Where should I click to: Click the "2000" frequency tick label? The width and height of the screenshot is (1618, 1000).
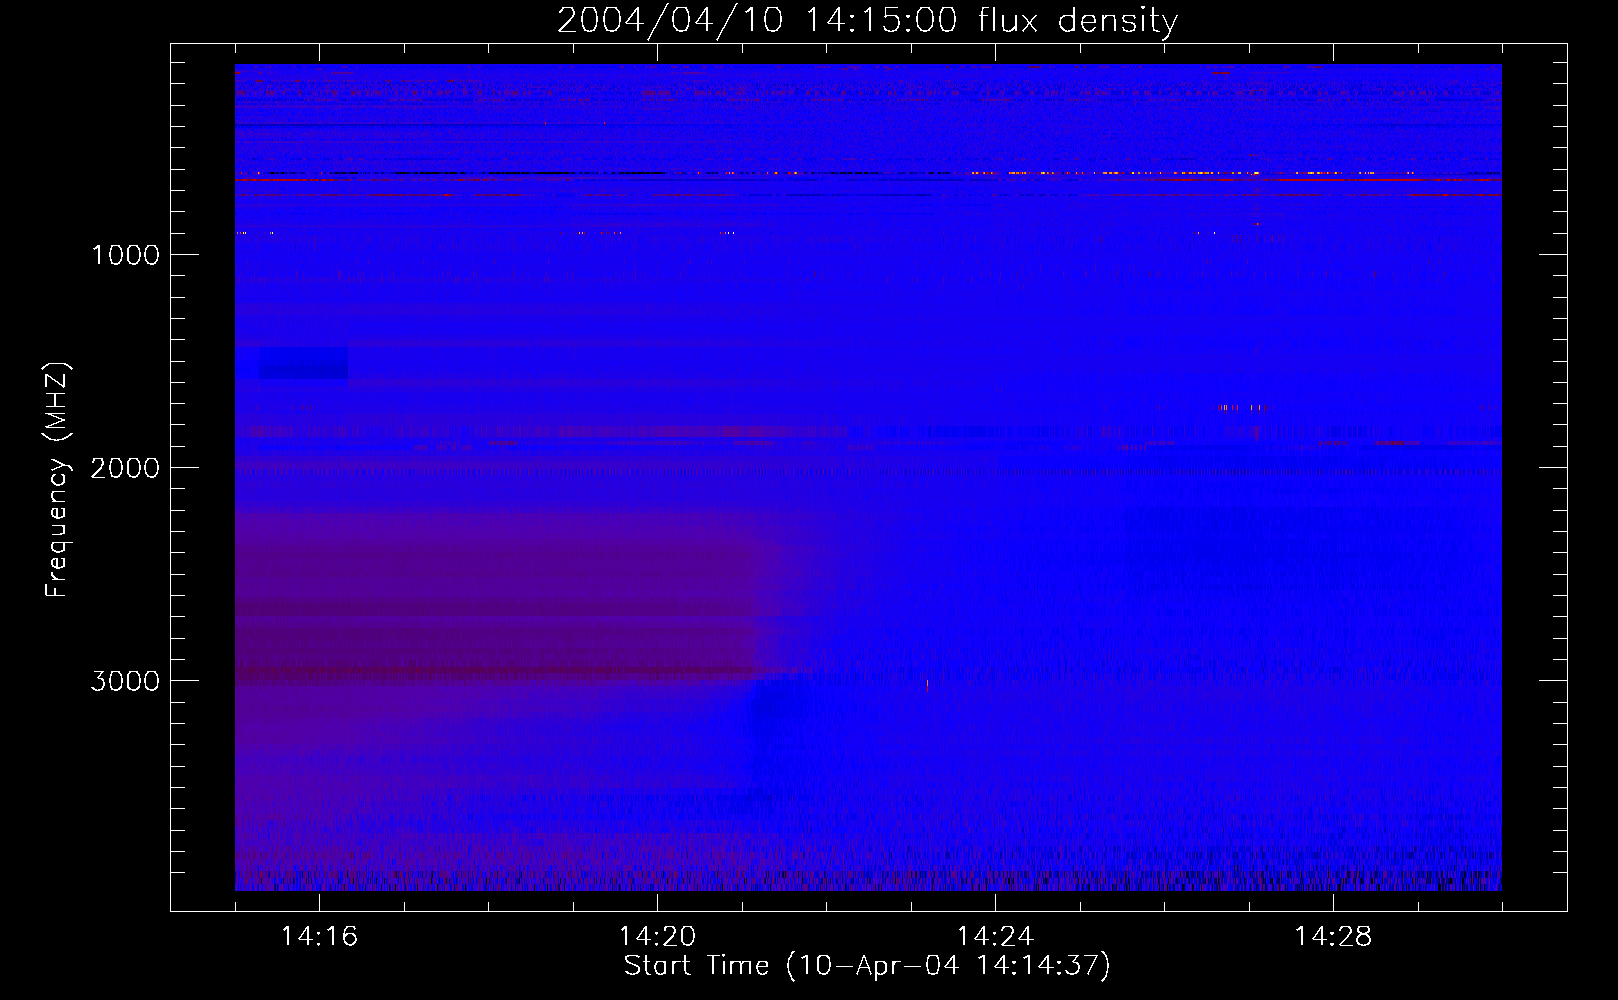pyautogui.click(x=125, y=468)
